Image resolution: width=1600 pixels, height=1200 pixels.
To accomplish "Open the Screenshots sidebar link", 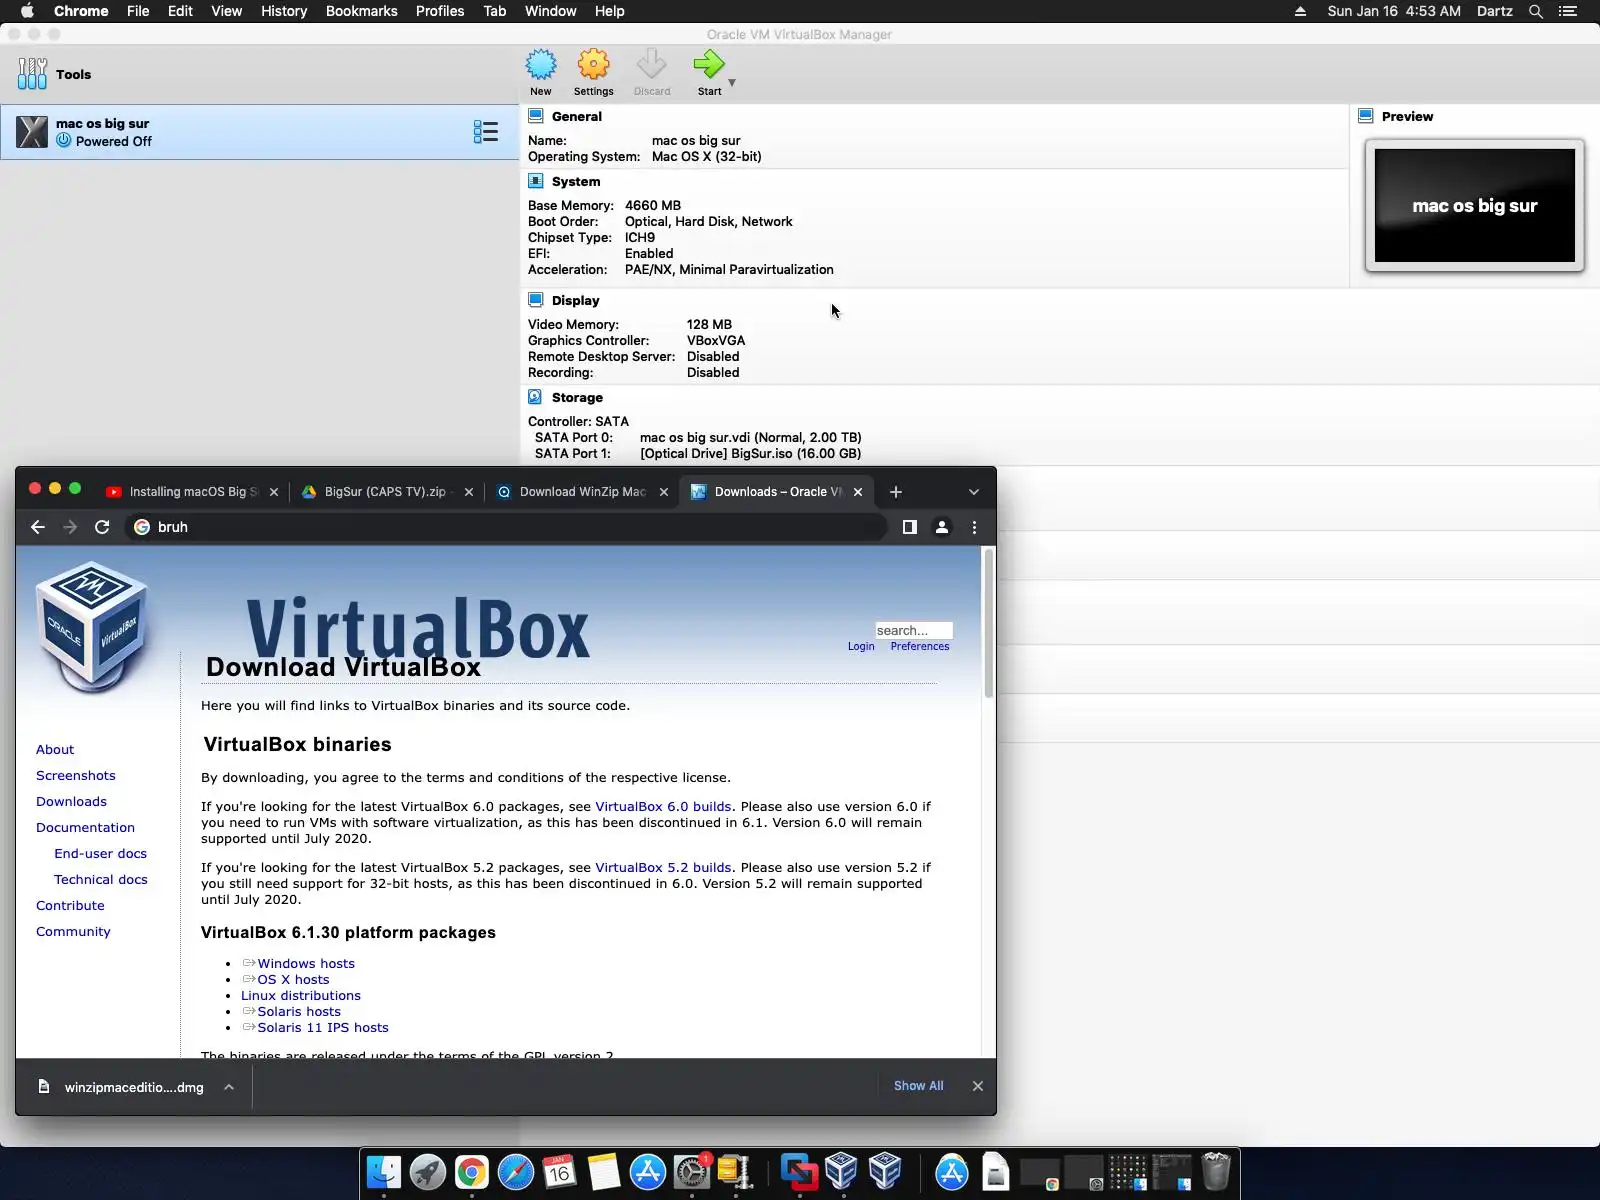I will coord(76,776).
